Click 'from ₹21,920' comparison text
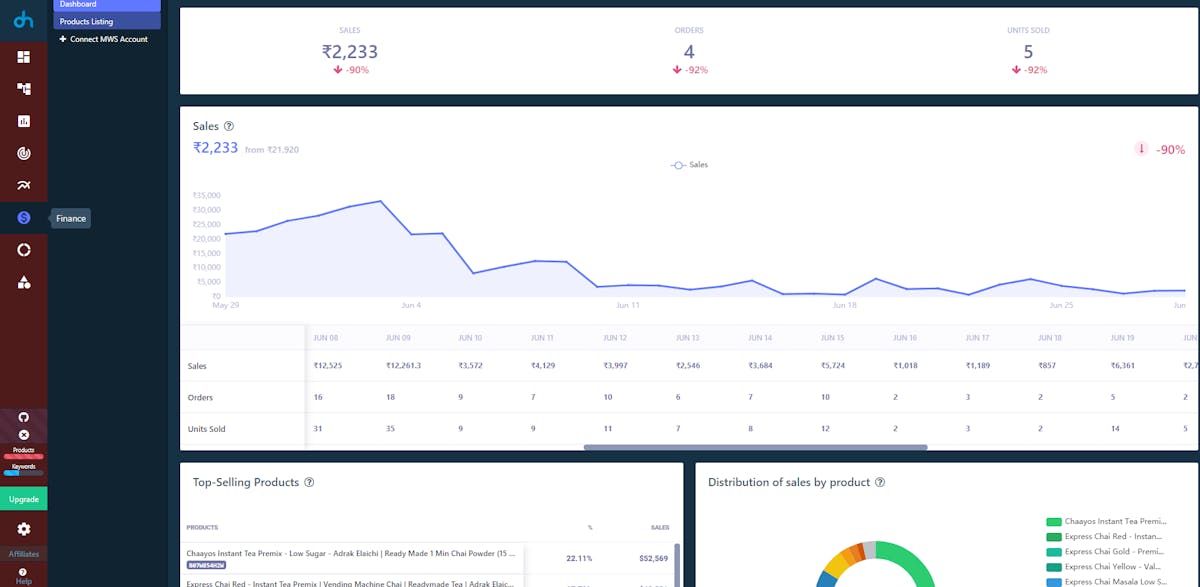The image size is (1200, 587). coord(272,150)
